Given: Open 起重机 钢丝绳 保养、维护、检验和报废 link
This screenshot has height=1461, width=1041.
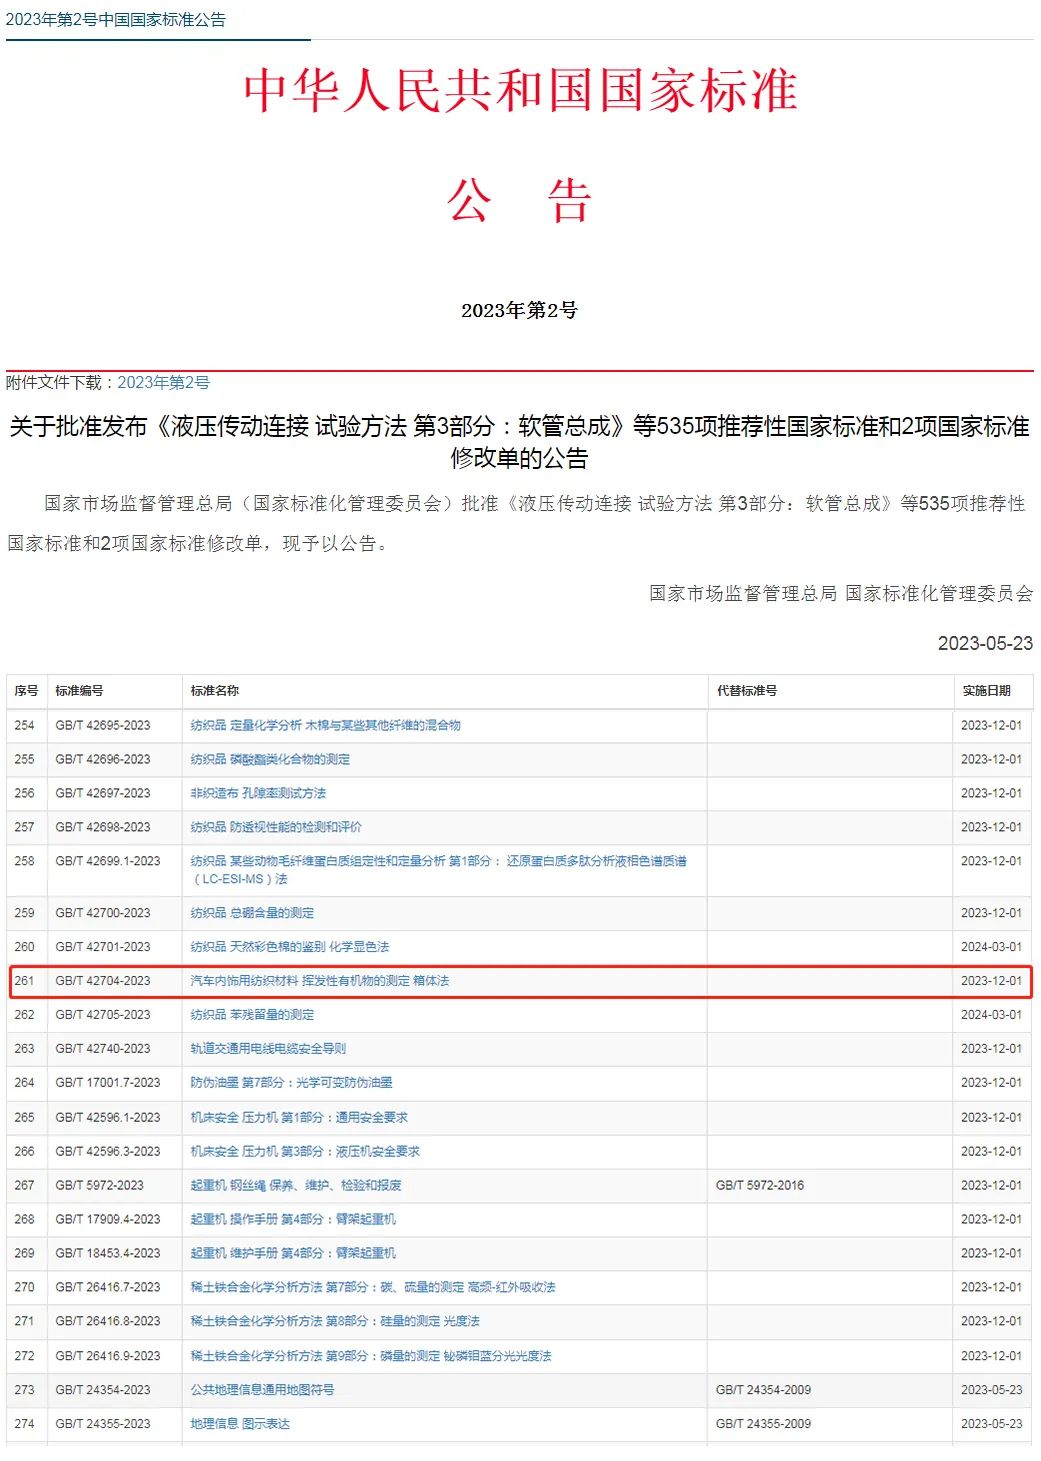Looking at the screenshot, I should coord(296,1185).
